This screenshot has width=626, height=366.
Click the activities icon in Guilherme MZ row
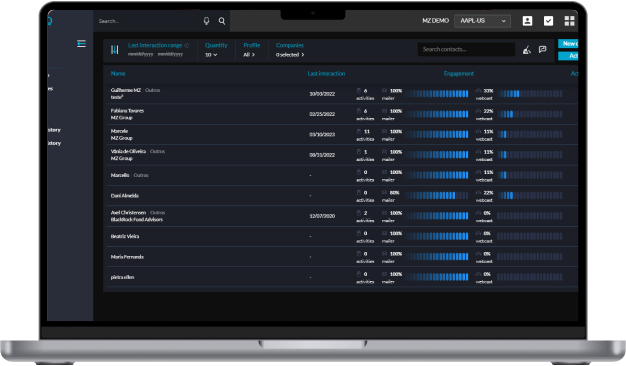point(359,91)
